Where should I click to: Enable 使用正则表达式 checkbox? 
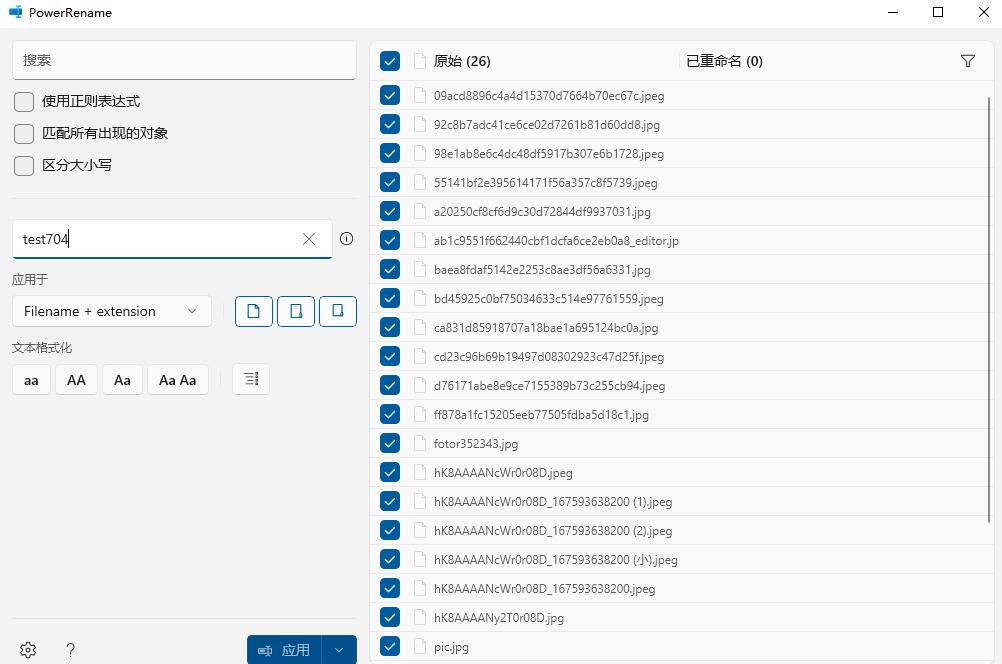point(24,102)
